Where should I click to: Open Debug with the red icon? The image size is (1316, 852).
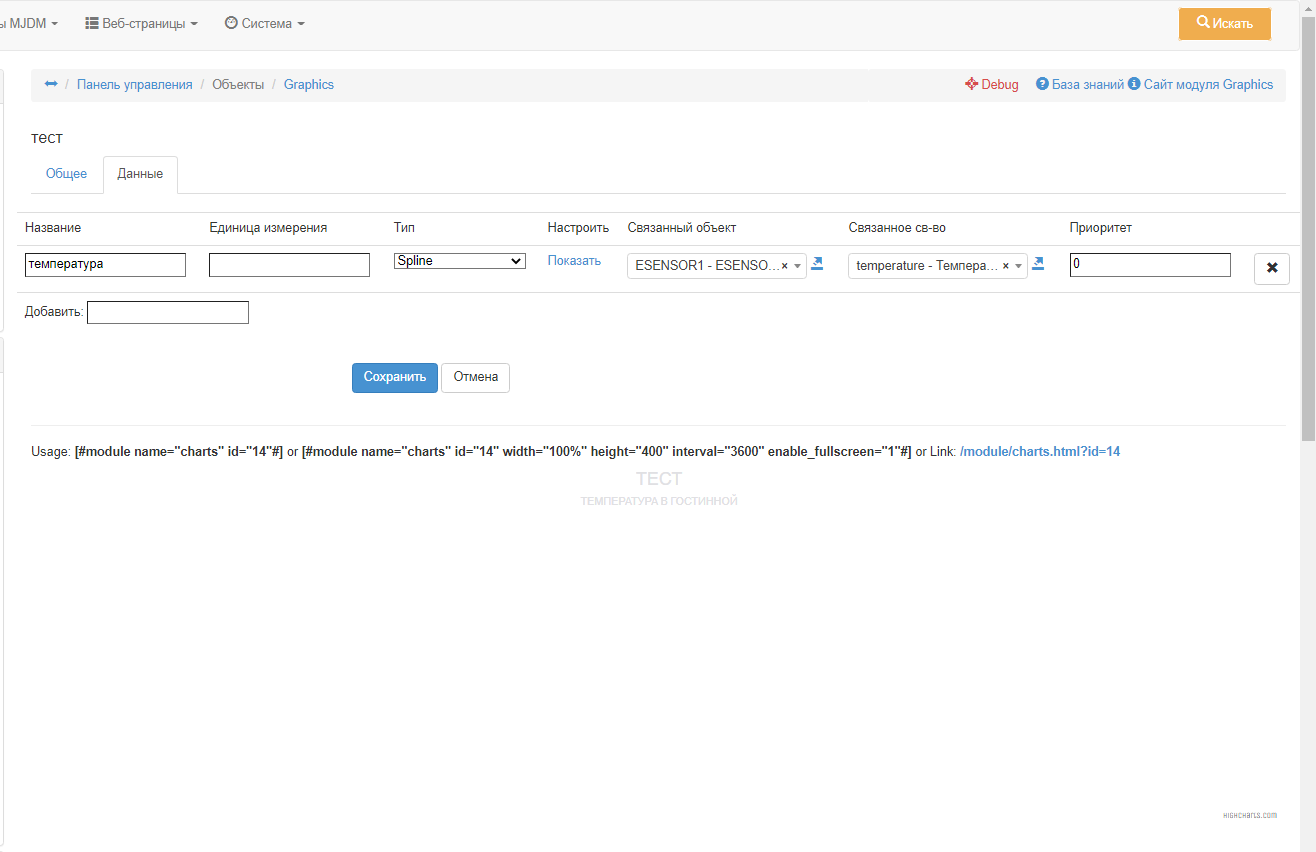991,85
